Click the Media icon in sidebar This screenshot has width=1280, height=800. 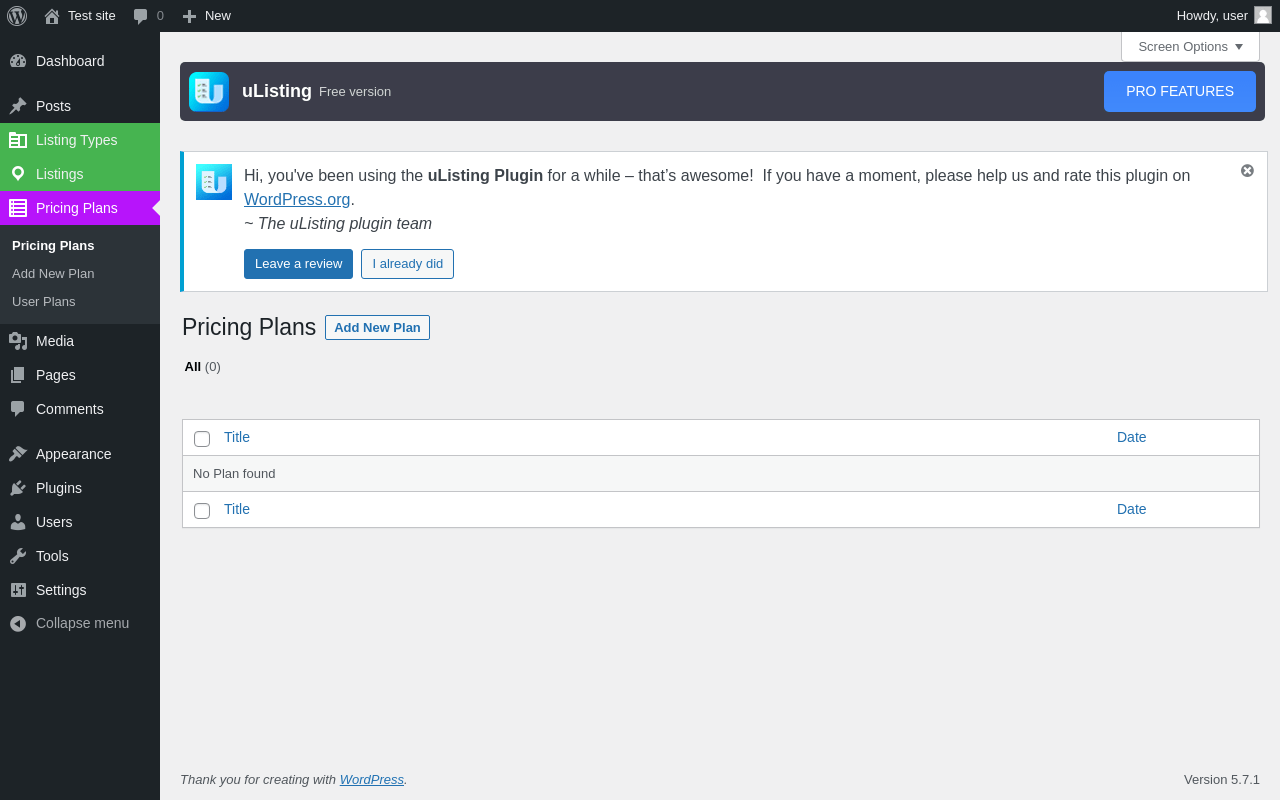(x=18, y=341)
